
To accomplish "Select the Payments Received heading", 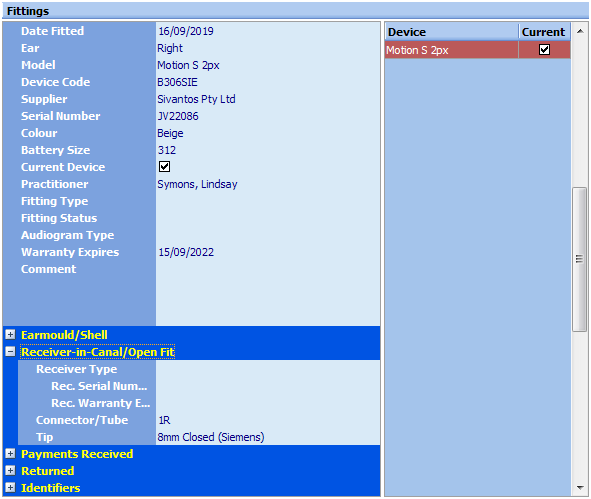I will (77, 454).
